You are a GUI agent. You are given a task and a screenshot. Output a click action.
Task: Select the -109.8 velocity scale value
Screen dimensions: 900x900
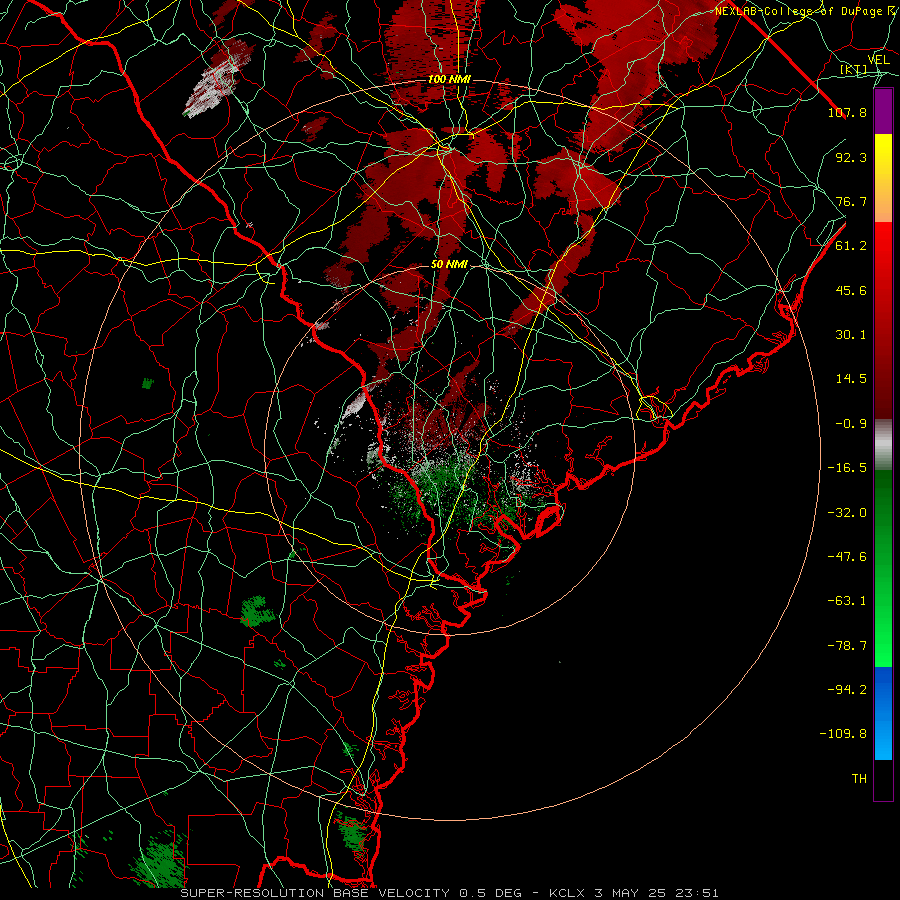[843, 734]
